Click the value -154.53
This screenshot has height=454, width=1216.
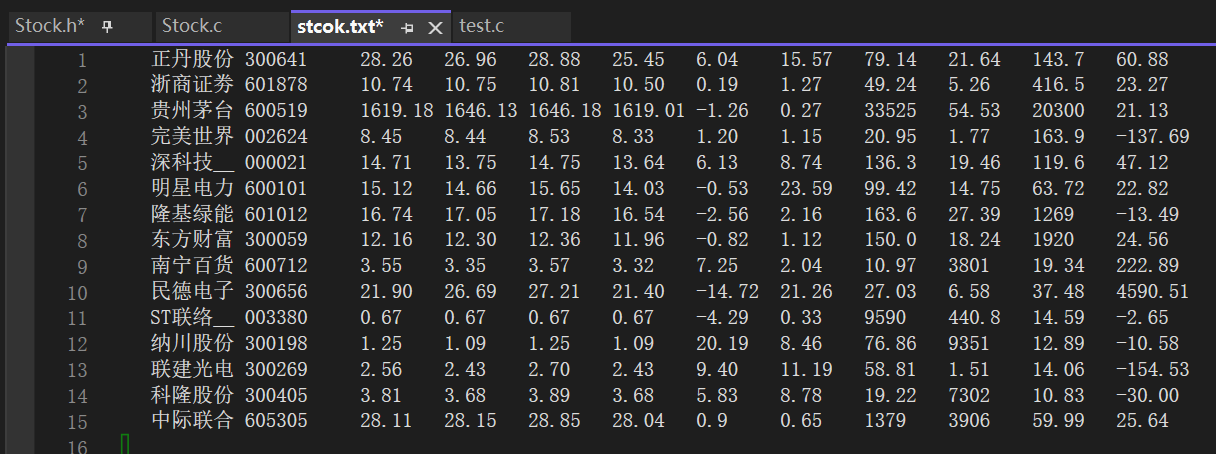(1152, 370)
